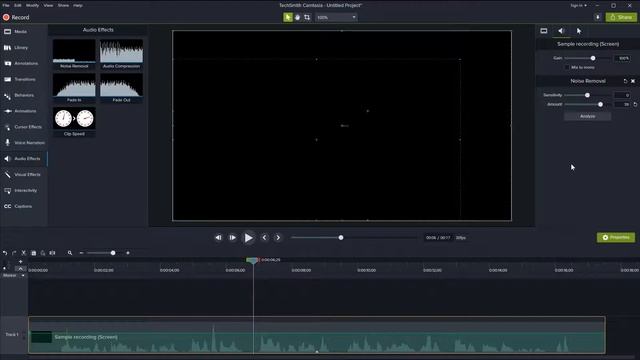Click the Properties button
This screenshot has width=640, height=360.
[616, 237]
